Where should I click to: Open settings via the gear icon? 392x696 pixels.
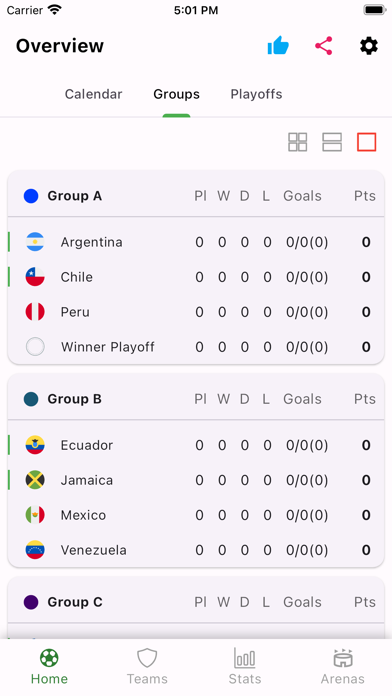coord(369,46)
